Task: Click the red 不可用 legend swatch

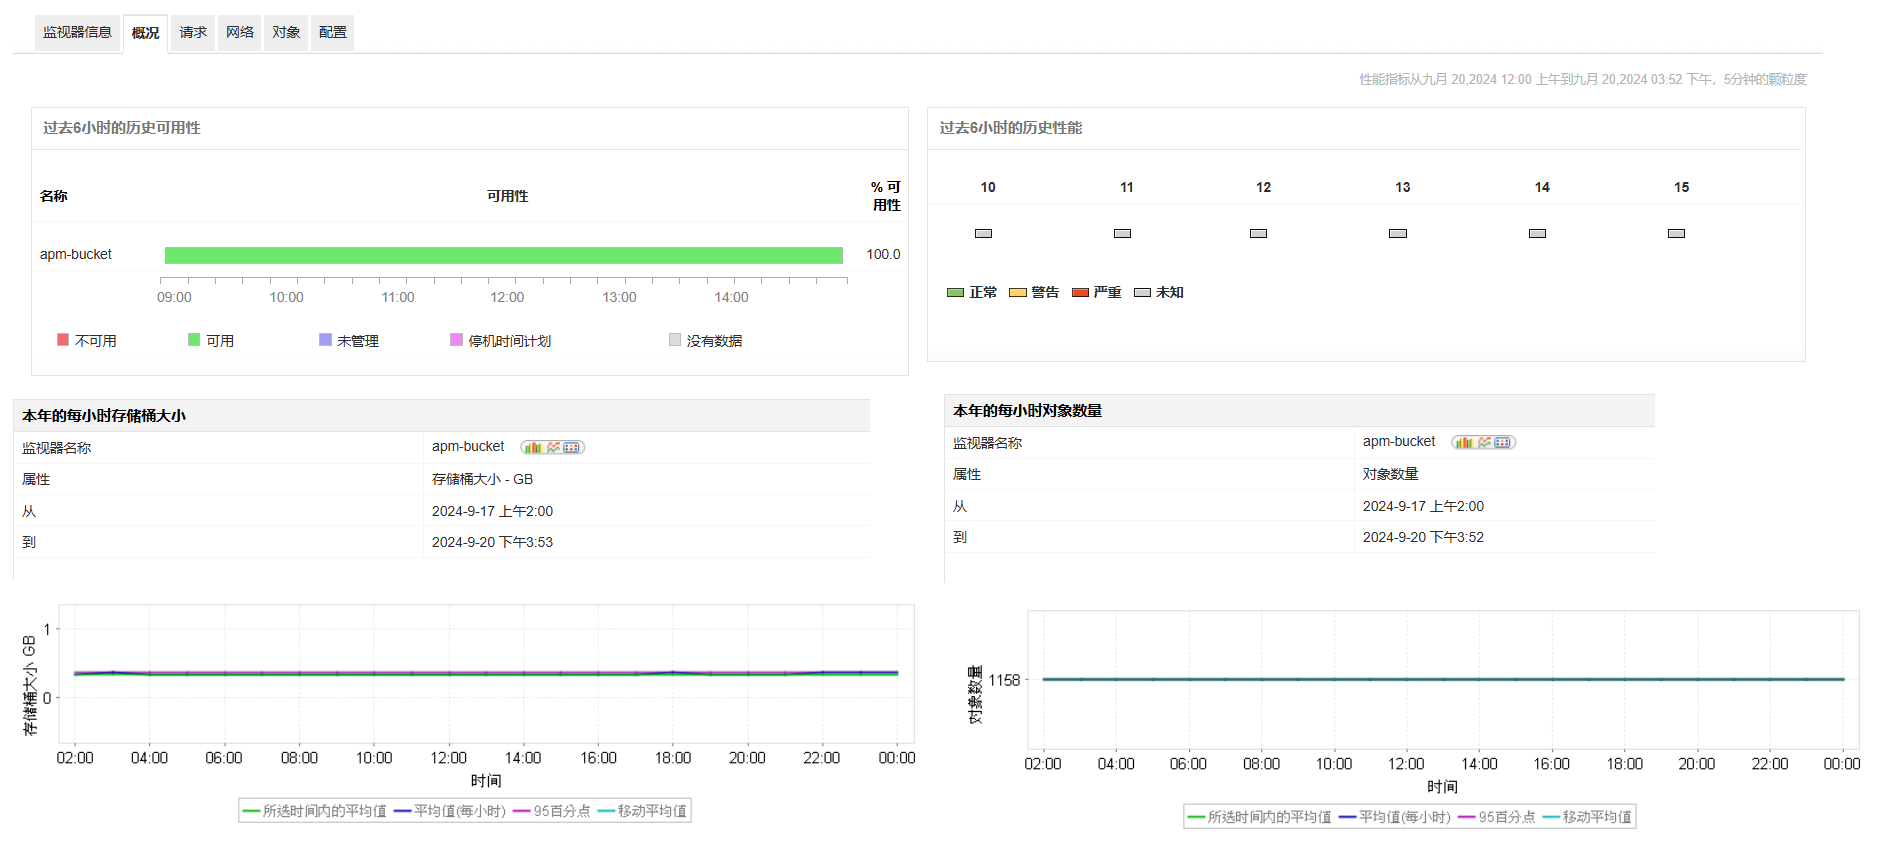Action: (63, 340)
